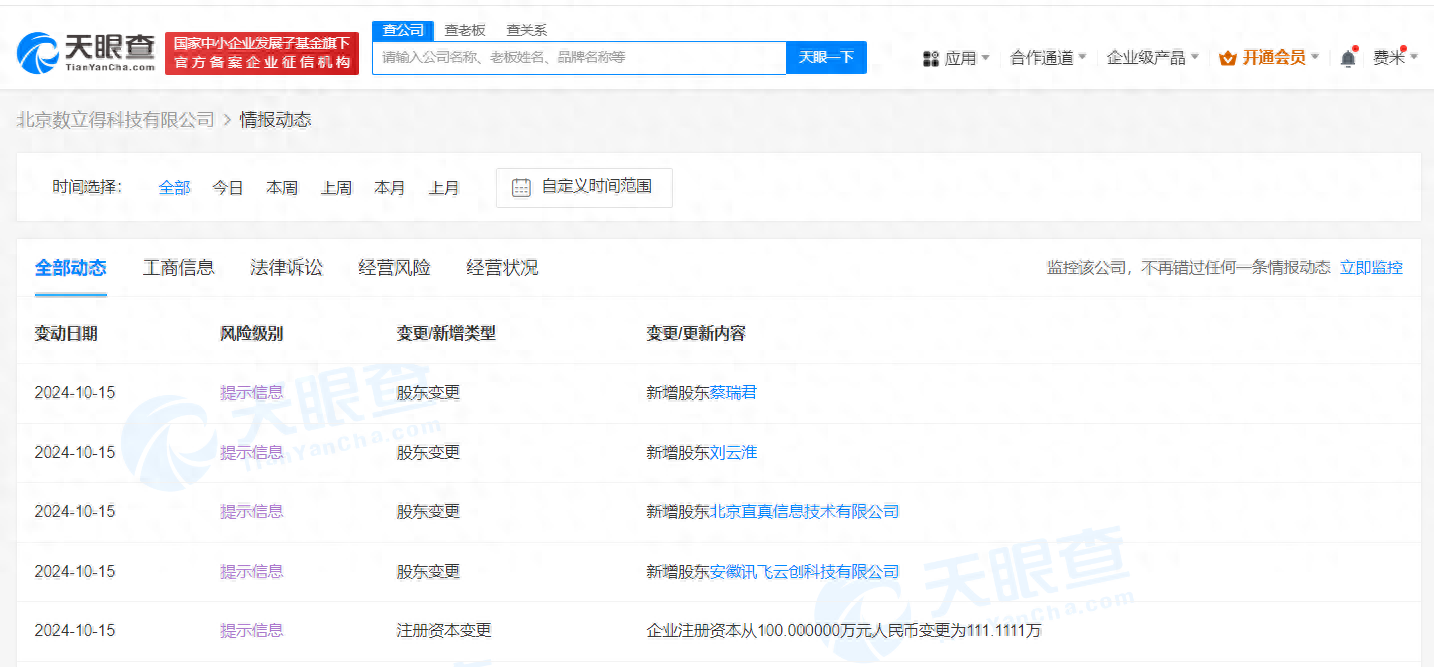Screen dimensions: 1434x667
Task: Click the date in the 刘云淮 row
Action: click(x=75, y=453)
